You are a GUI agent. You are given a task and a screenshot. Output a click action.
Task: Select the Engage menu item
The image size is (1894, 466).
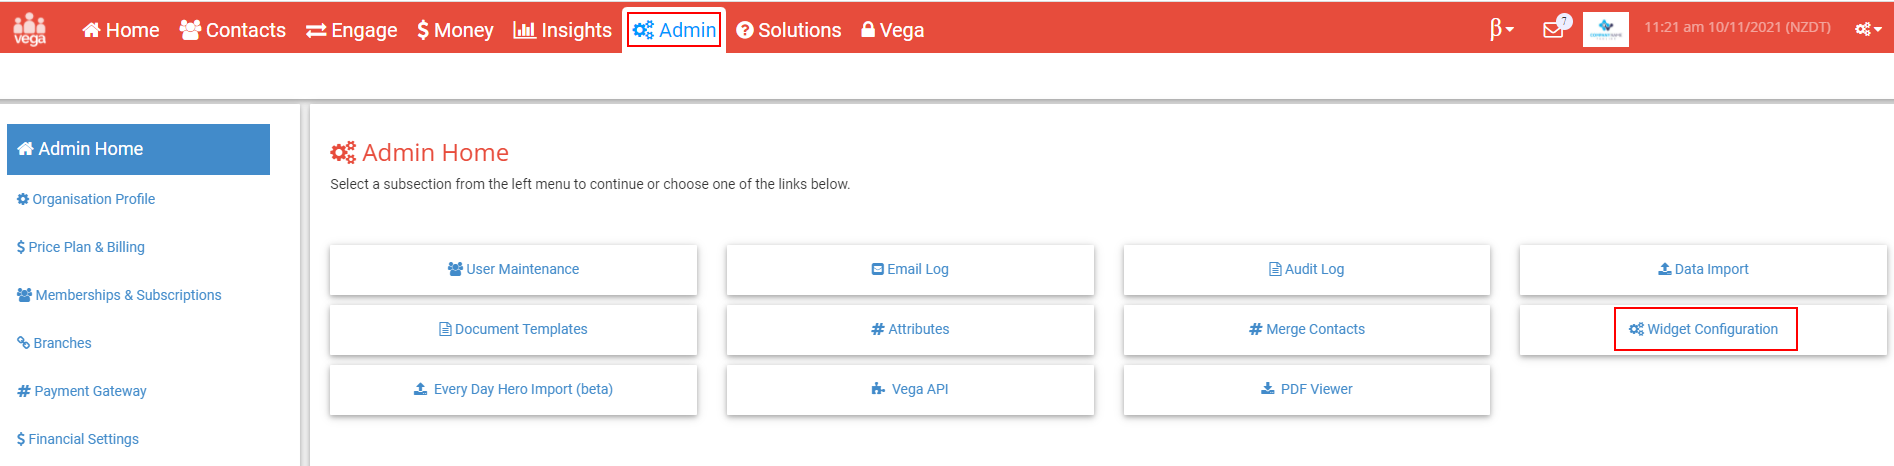pyautogui.click(x=351, y=30)
